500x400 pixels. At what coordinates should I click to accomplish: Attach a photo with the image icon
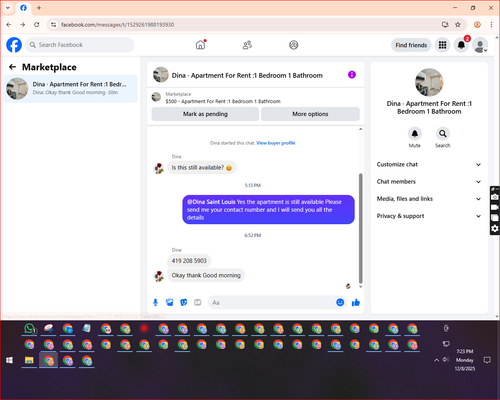pos(170,302)
